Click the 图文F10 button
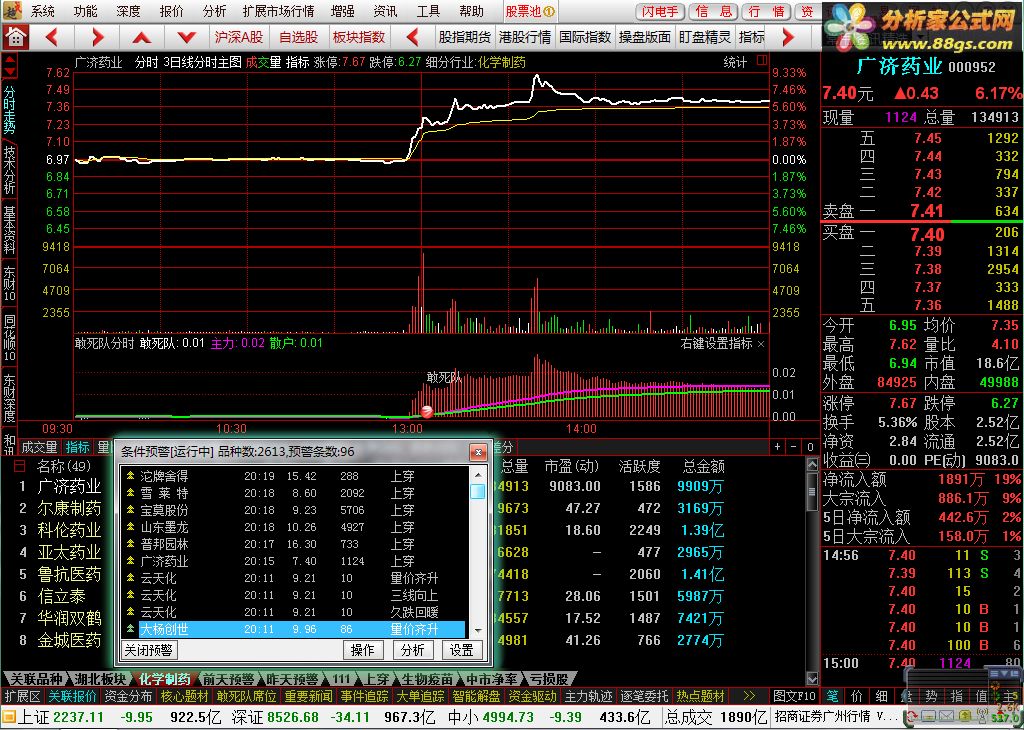The width and height of the screenshot is (1024, 730). pyautogui.click(x=794, y=696)
